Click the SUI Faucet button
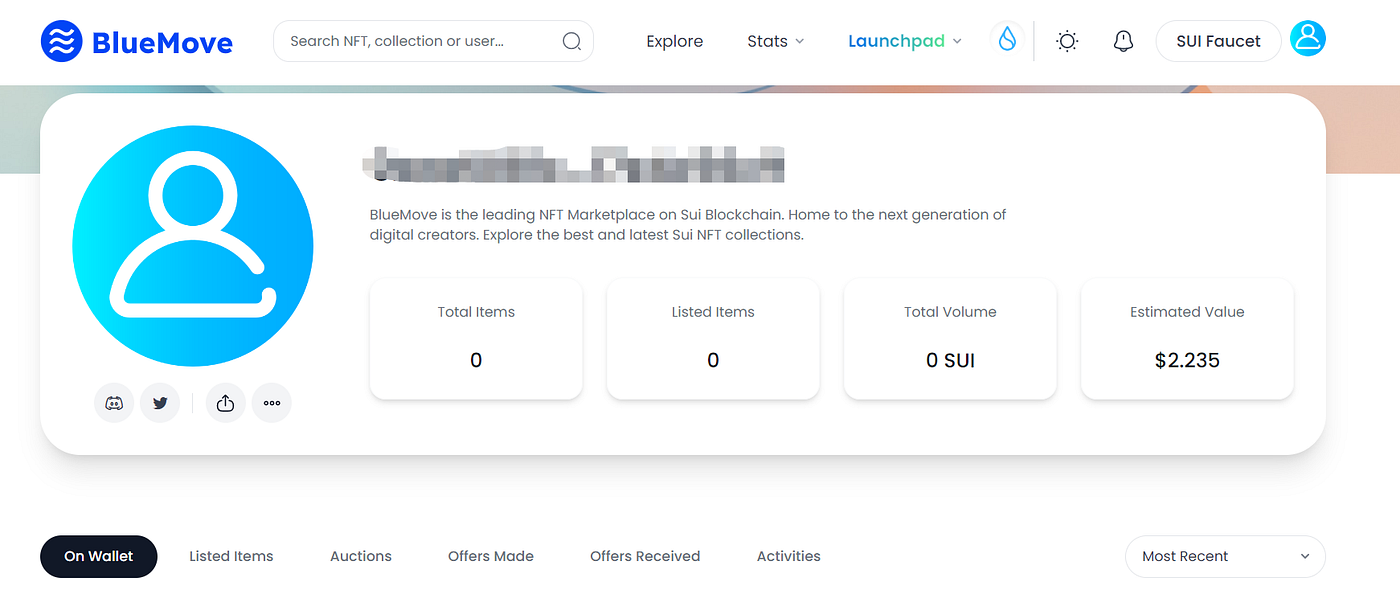The height and width of the screenshot is (611, 1400). (x=1218, y=41)
